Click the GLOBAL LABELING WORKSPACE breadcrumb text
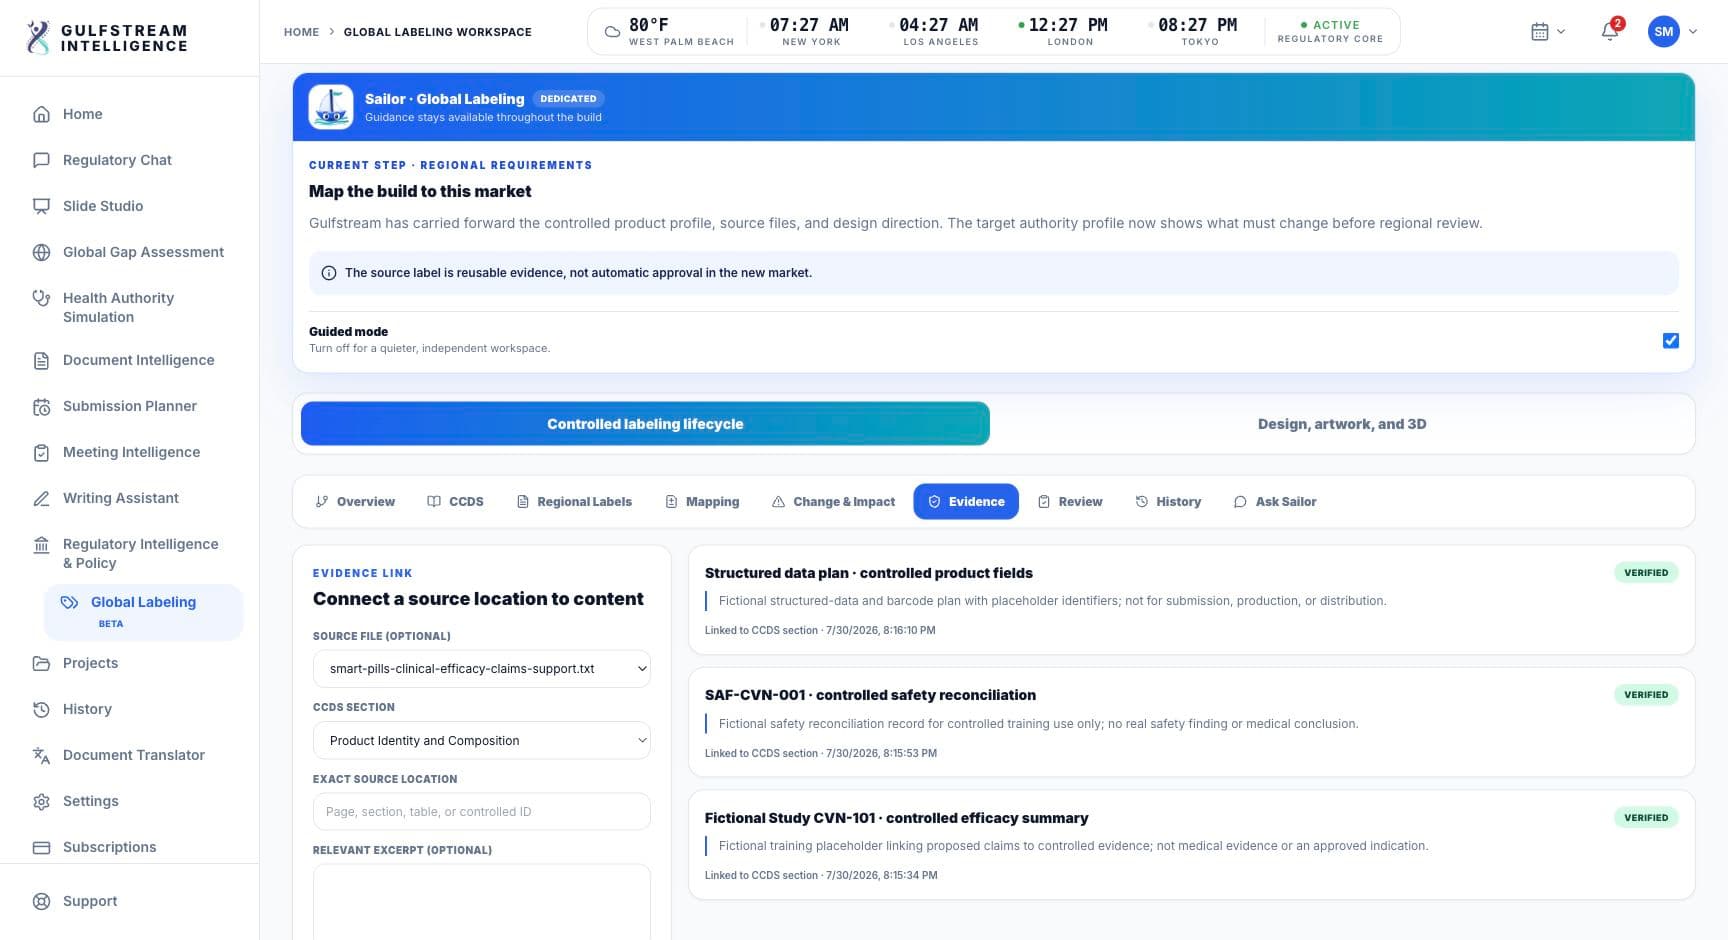This screenshot has height=940, width=1728. (437, 32)
